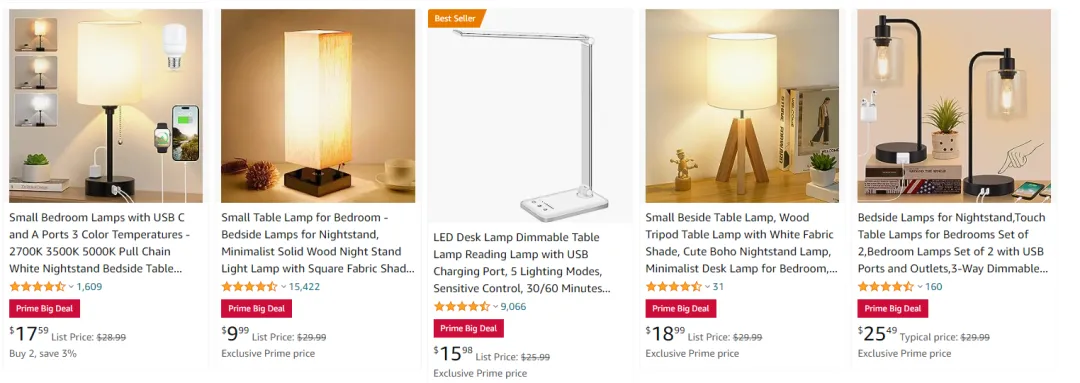Image resolution: width=1080 pixels, height=383 pixels.
Task: Open the 15,422 reviews link
Action: (x=304, y=287)
